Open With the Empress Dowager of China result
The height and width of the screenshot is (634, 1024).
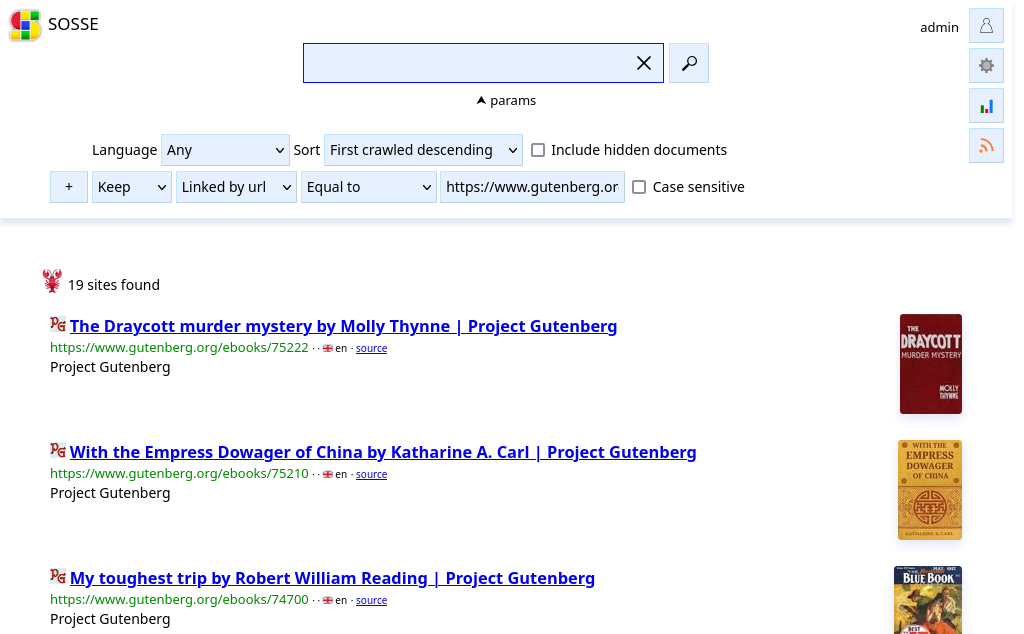coord(383,452)
